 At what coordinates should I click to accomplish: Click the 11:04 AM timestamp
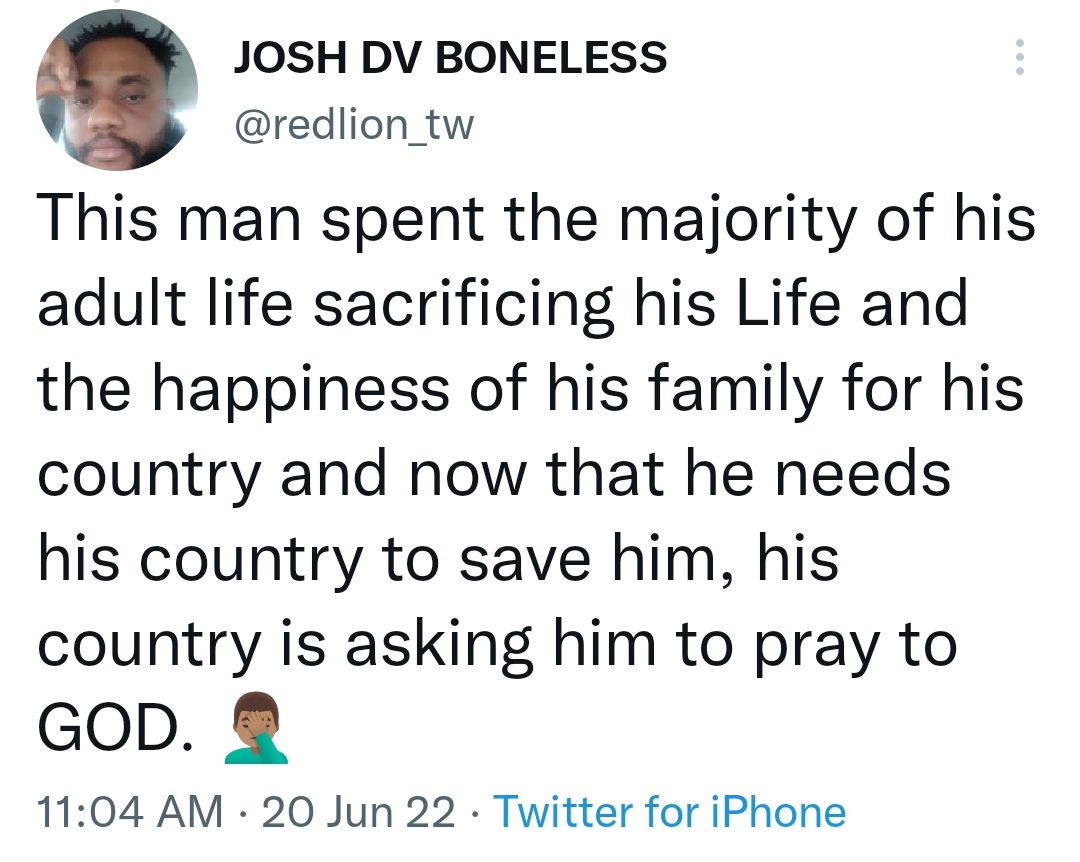coord(131,812)
